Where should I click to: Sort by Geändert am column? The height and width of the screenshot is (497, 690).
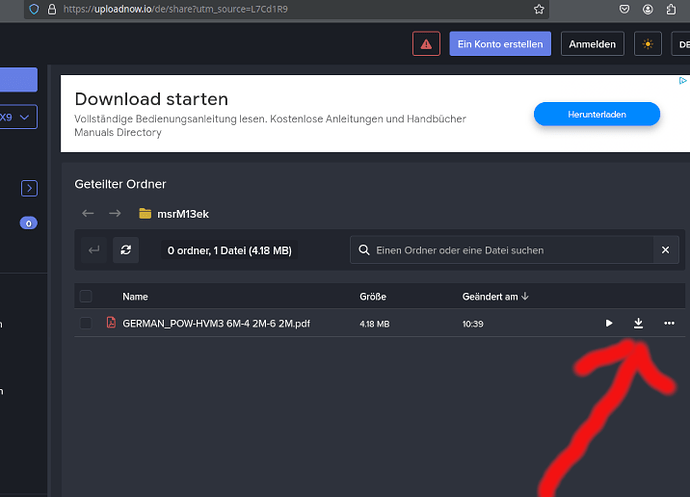click(x=495, y=297)
